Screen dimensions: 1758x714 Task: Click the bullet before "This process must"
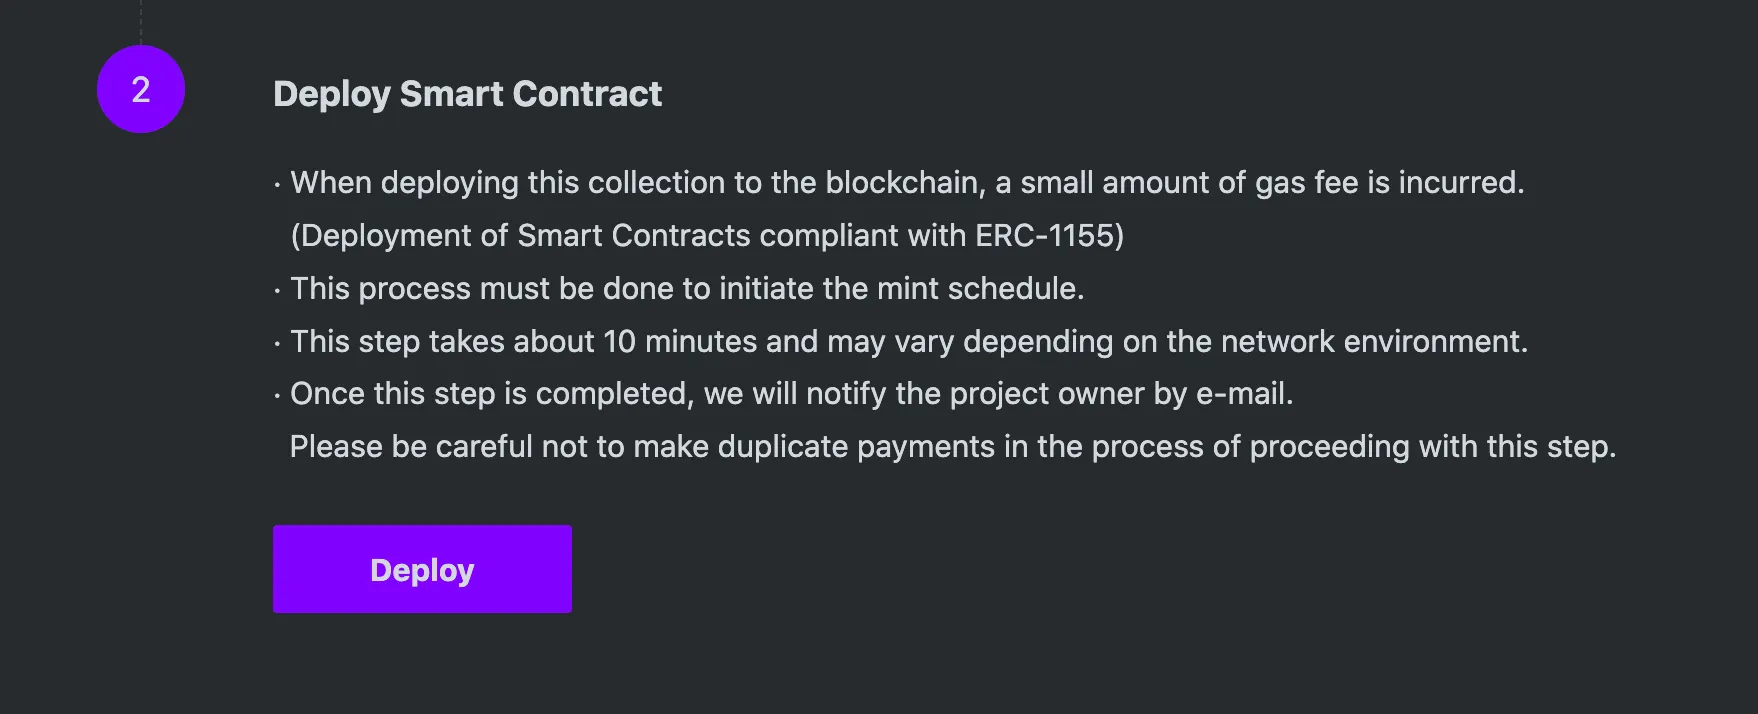click(x=277, y=291)
